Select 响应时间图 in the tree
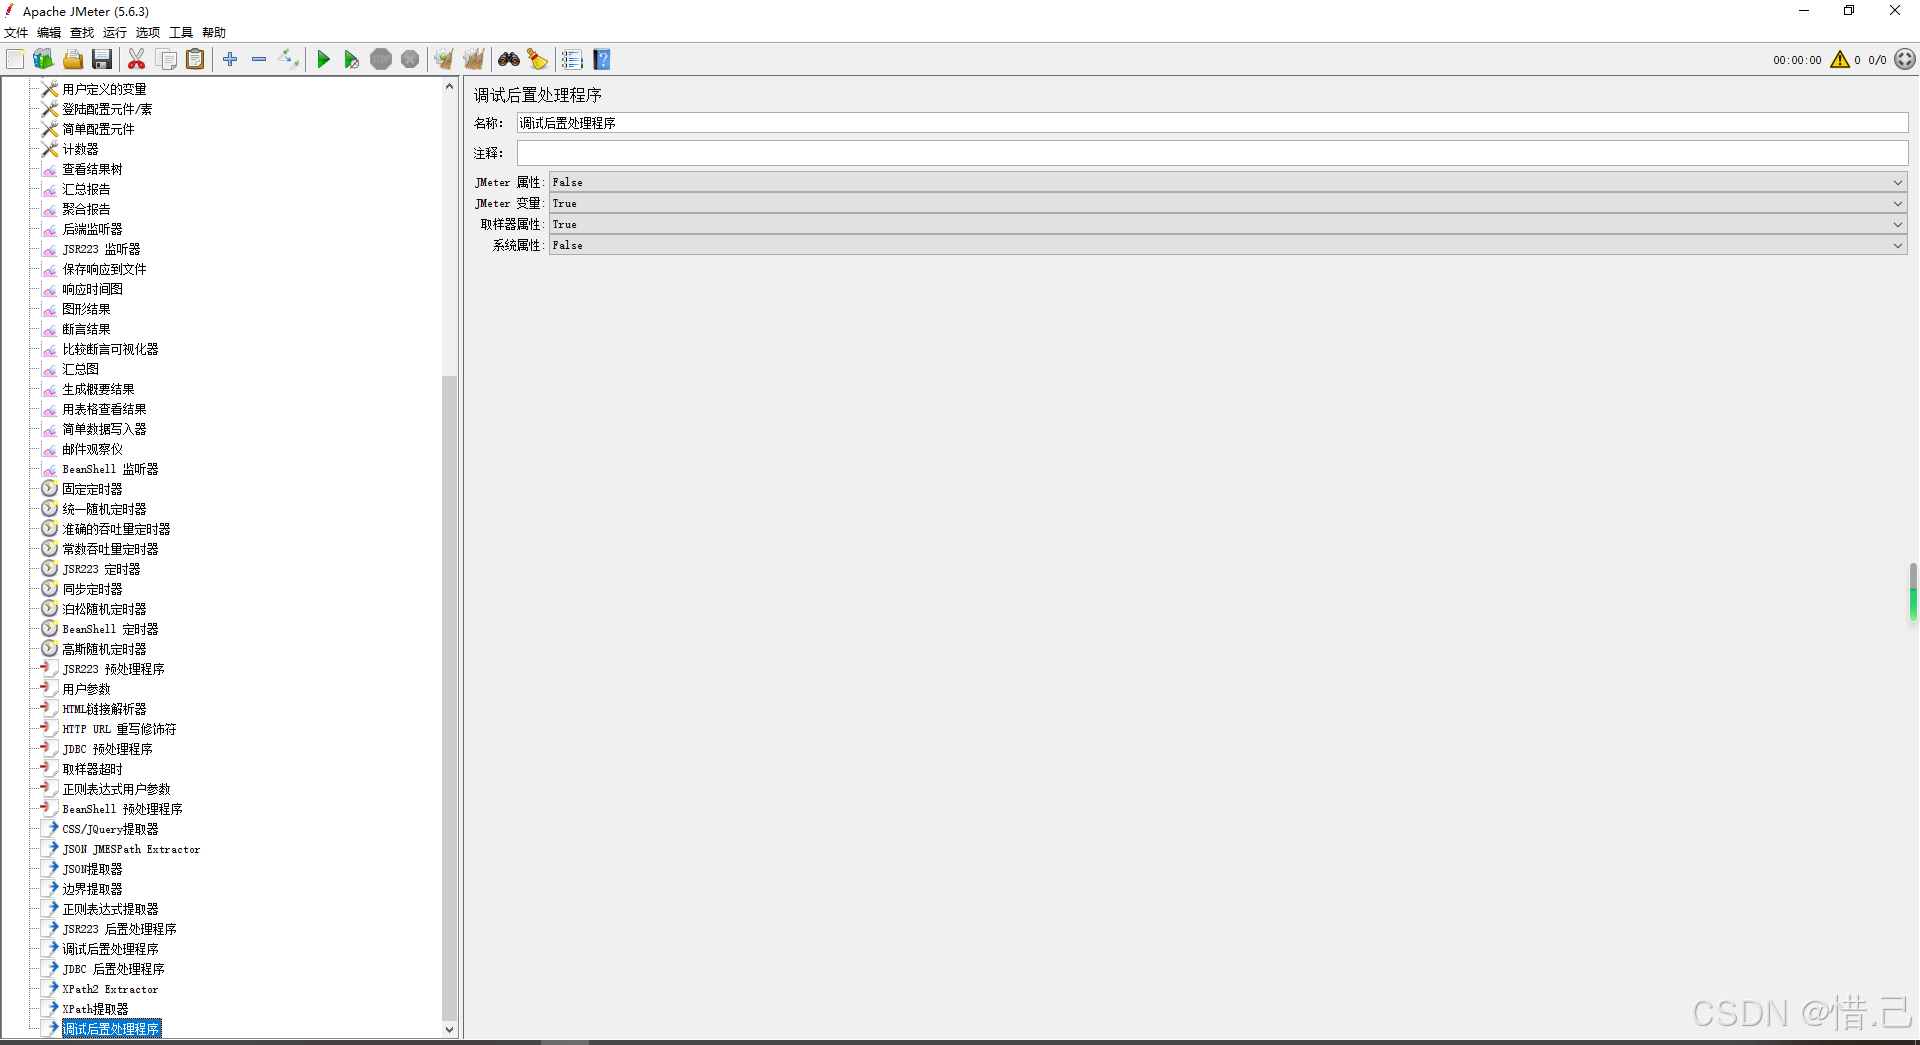The height and width of the screenshot is (1045, 1920). tap(92, 289)
